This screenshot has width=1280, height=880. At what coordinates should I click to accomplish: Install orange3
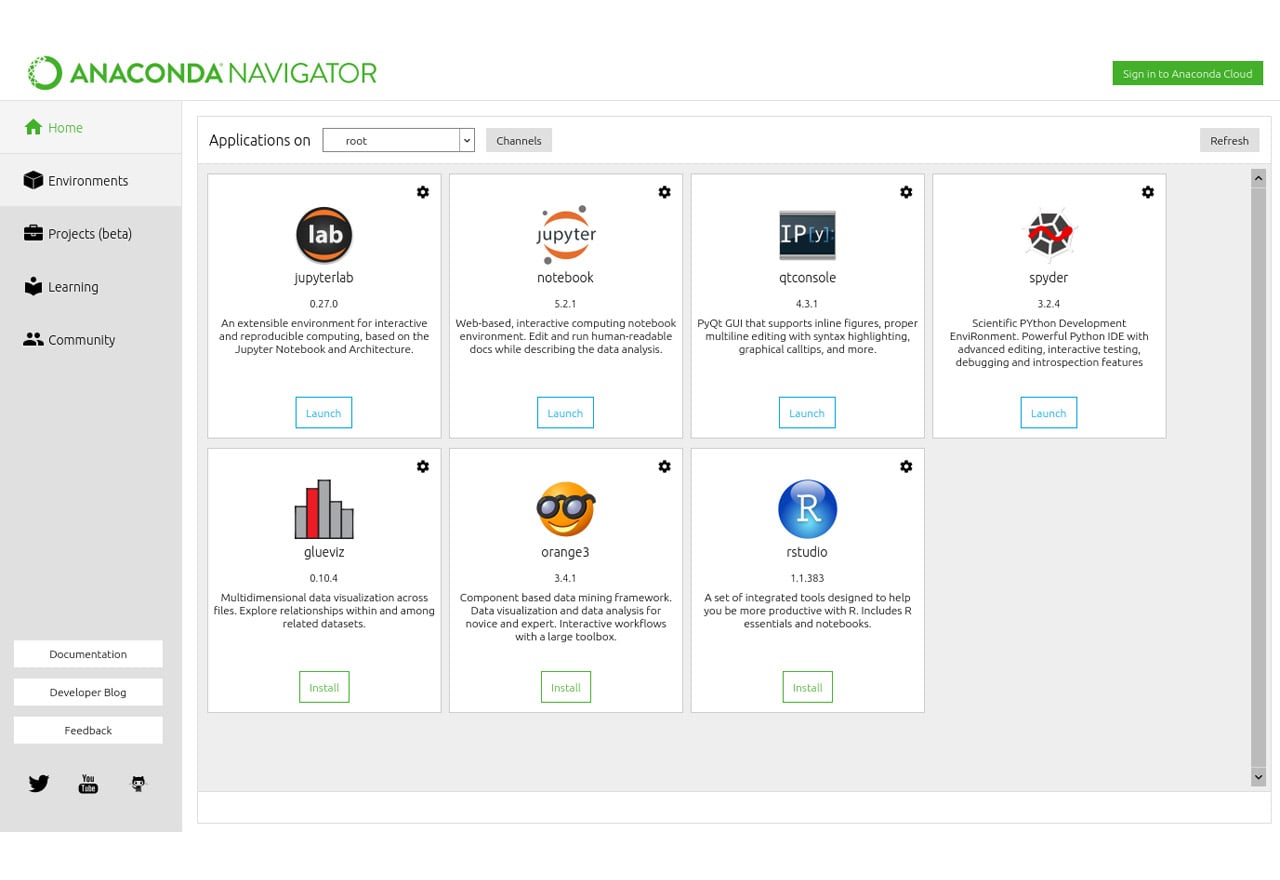(566, 687)
